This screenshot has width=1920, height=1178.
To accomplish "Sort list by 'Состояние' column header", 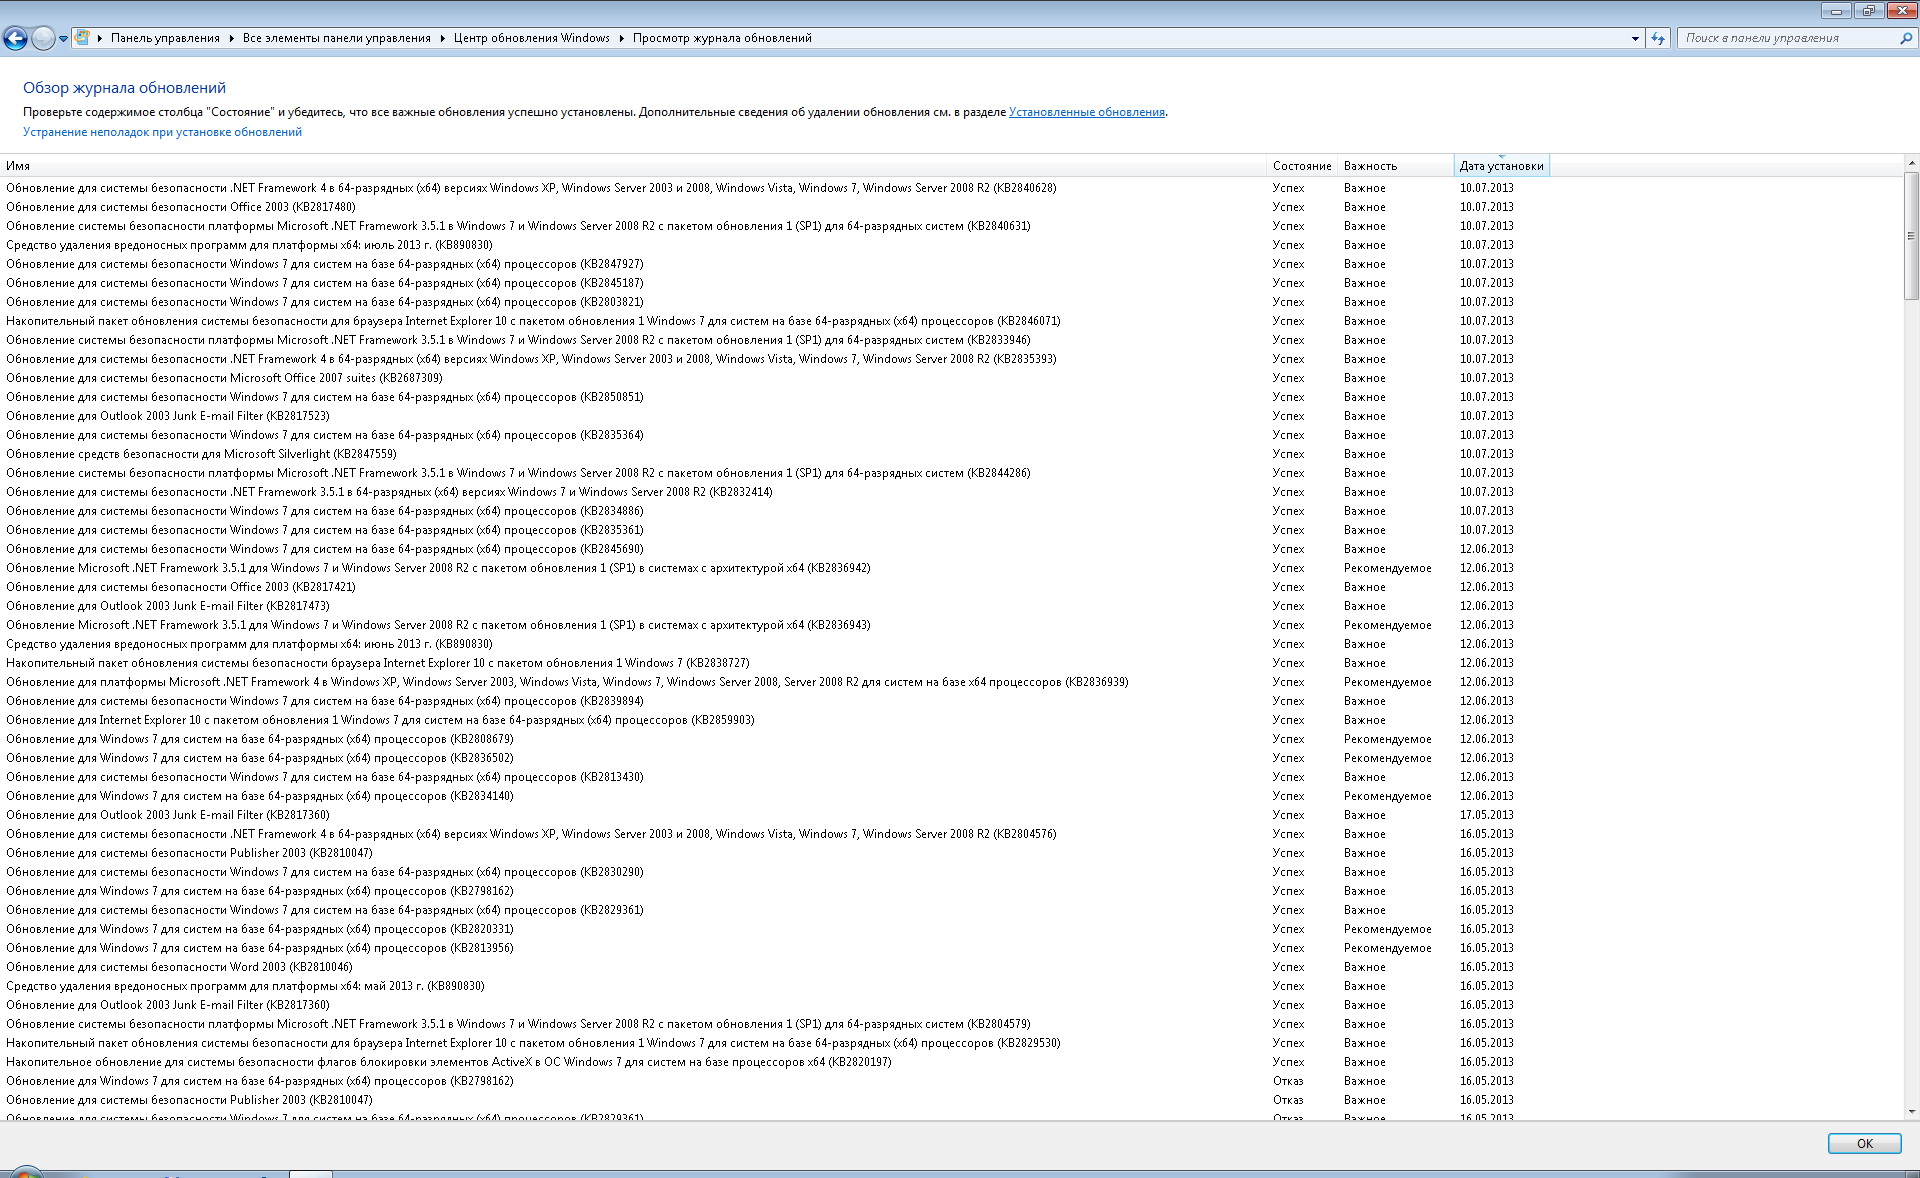I will pyautogui.click(x=1301, y=166).
